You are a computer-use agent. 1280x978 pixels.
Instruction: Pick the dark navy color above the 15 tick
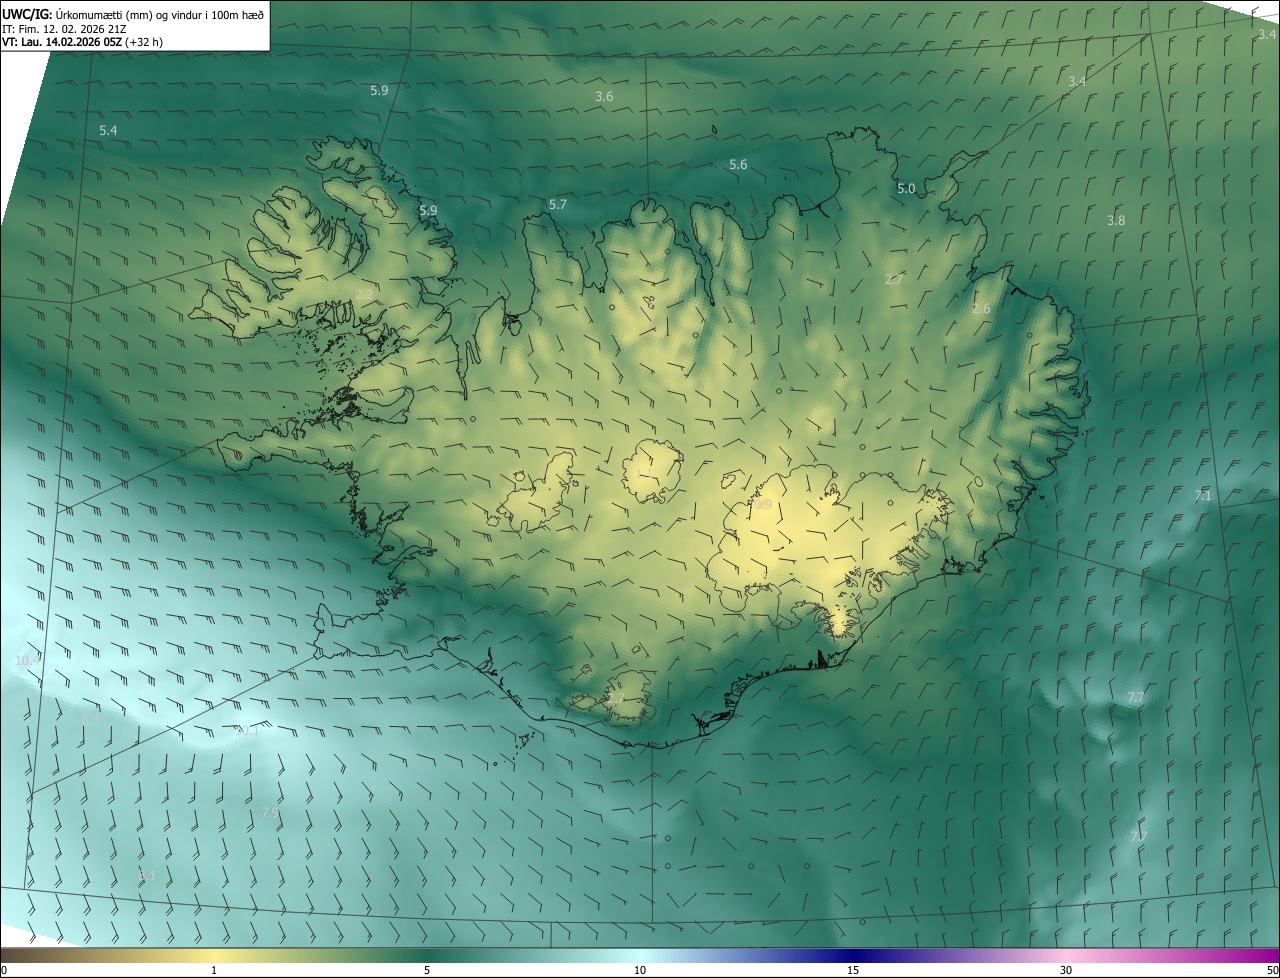(x=853, y=956)
